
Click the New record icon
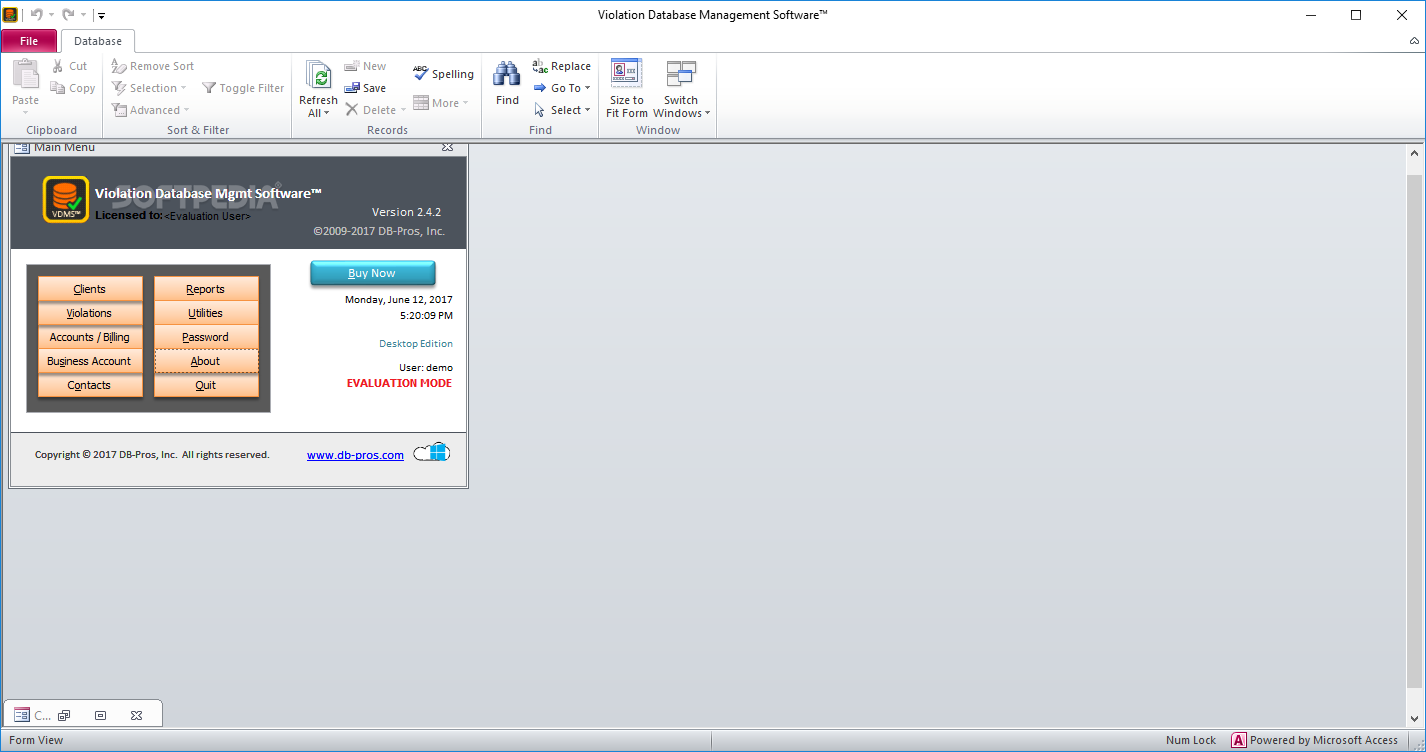point(352,66)
